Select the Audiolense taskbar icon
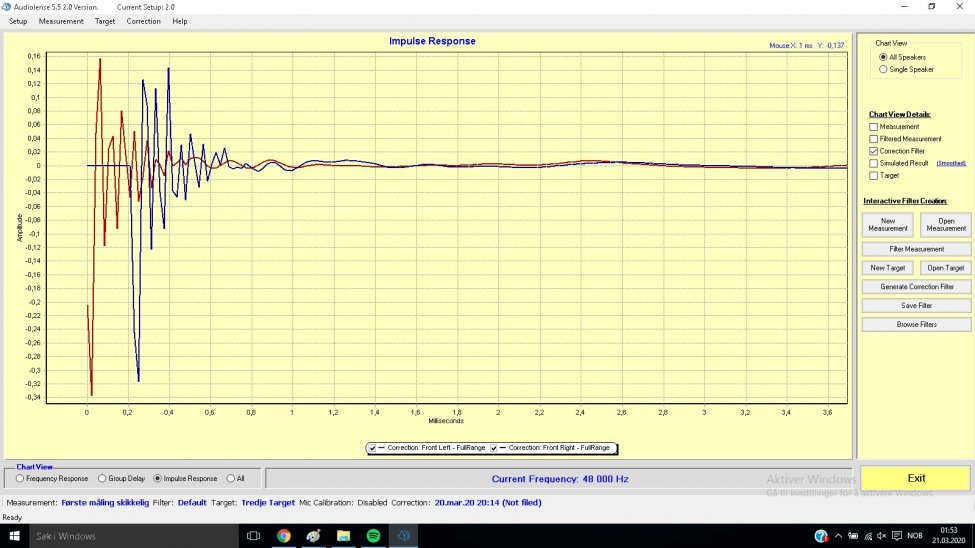This screenshot has width=975, height=548. [x=404, y=536]
